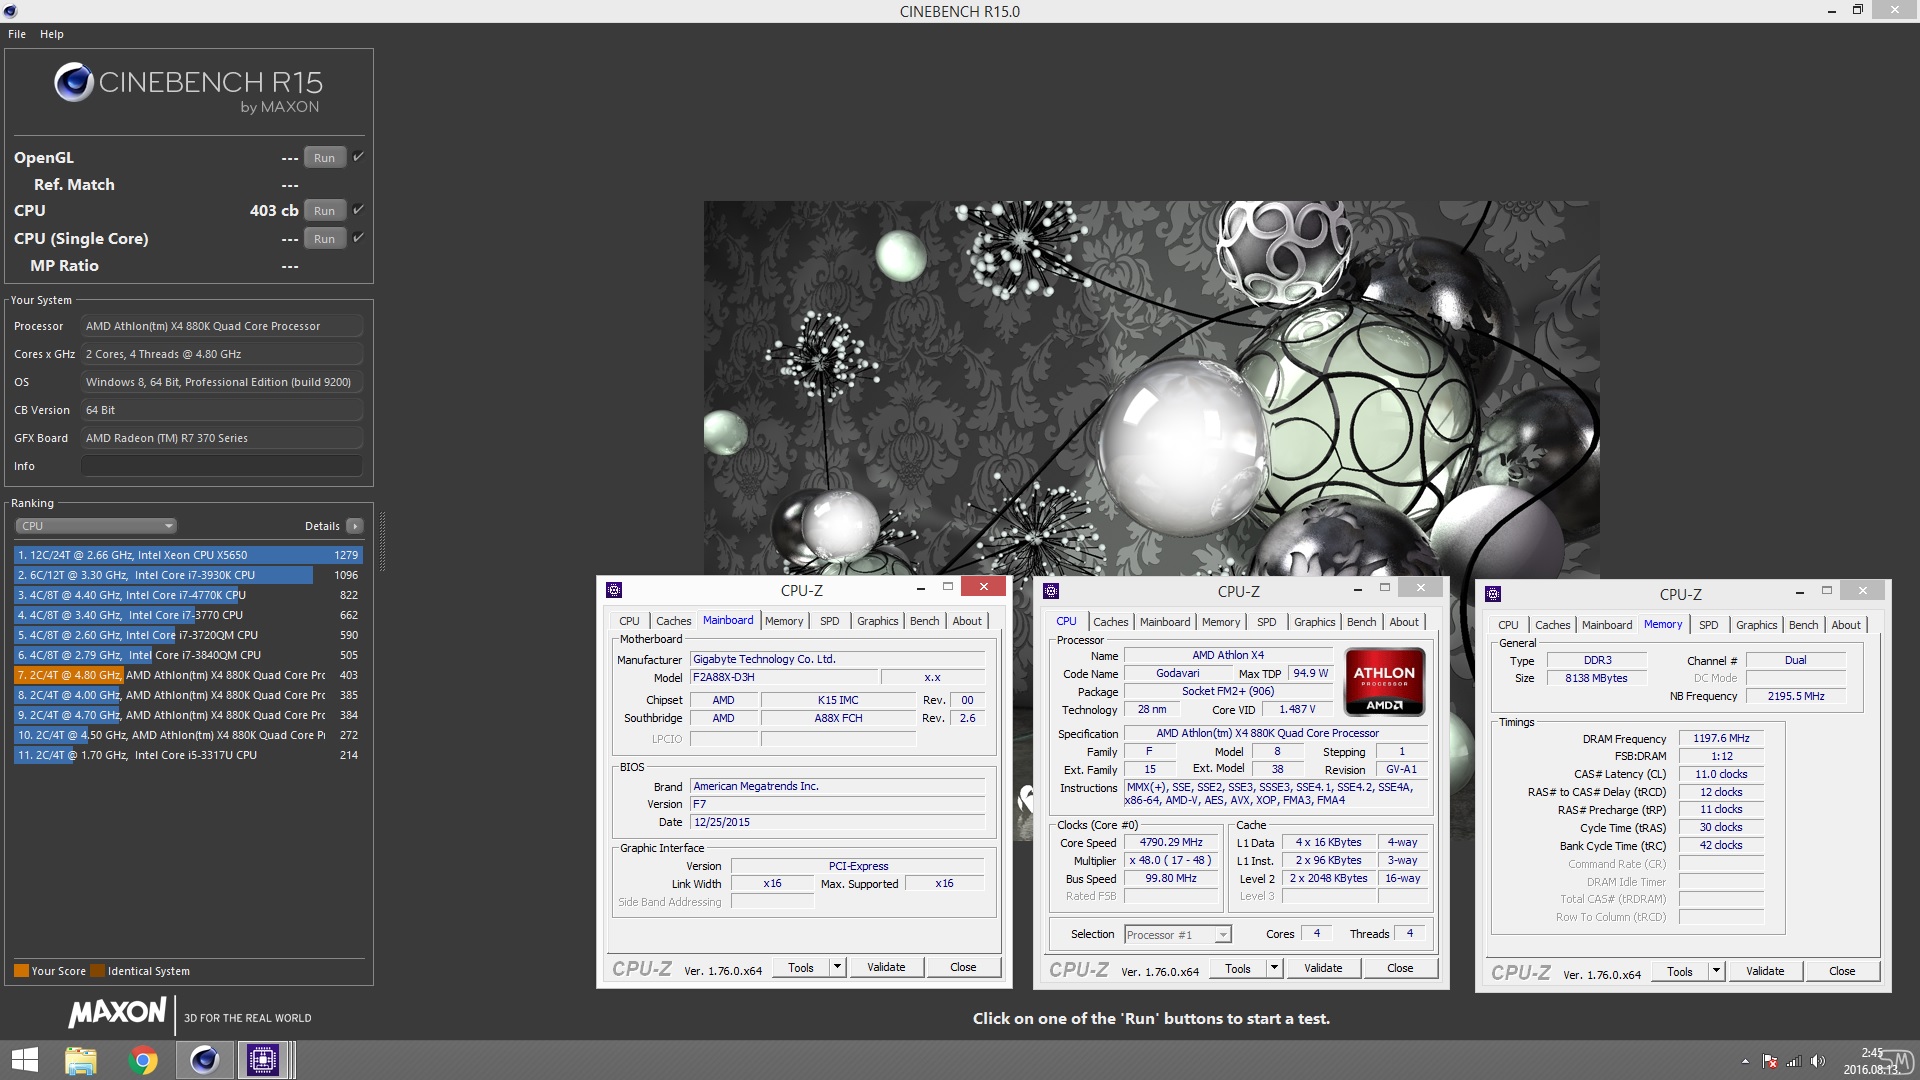1920x1080 pixels.
Task: Toggle the OpenGL test checkbox
Action: coord(358,157)
